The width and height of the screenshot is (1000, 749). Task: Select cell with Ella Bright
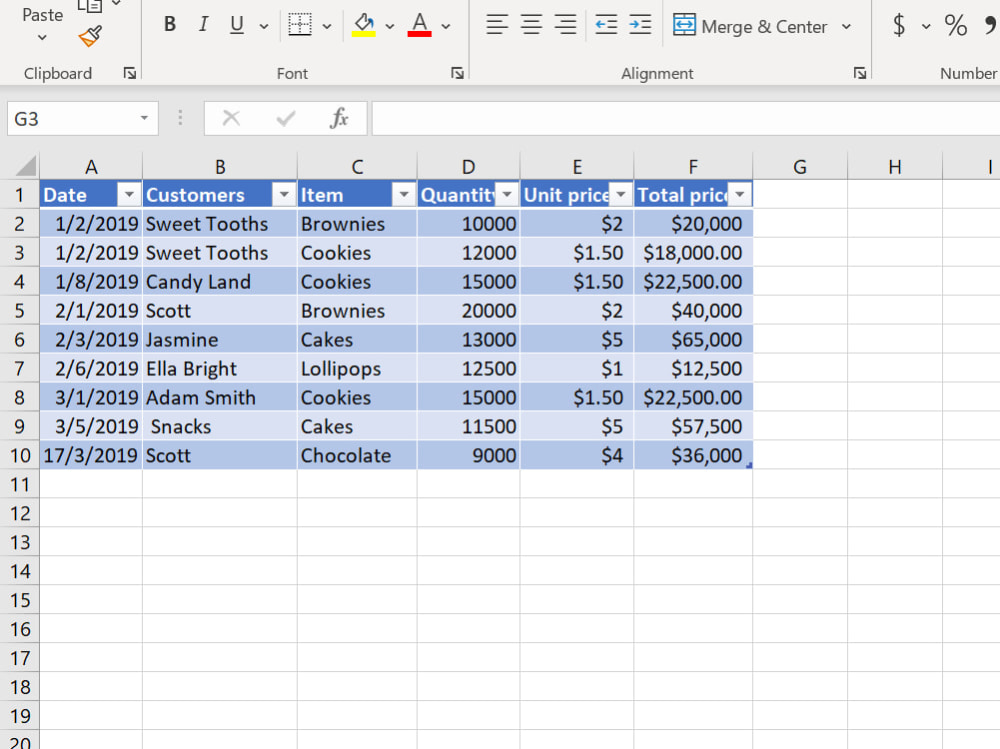pos(220,369)
